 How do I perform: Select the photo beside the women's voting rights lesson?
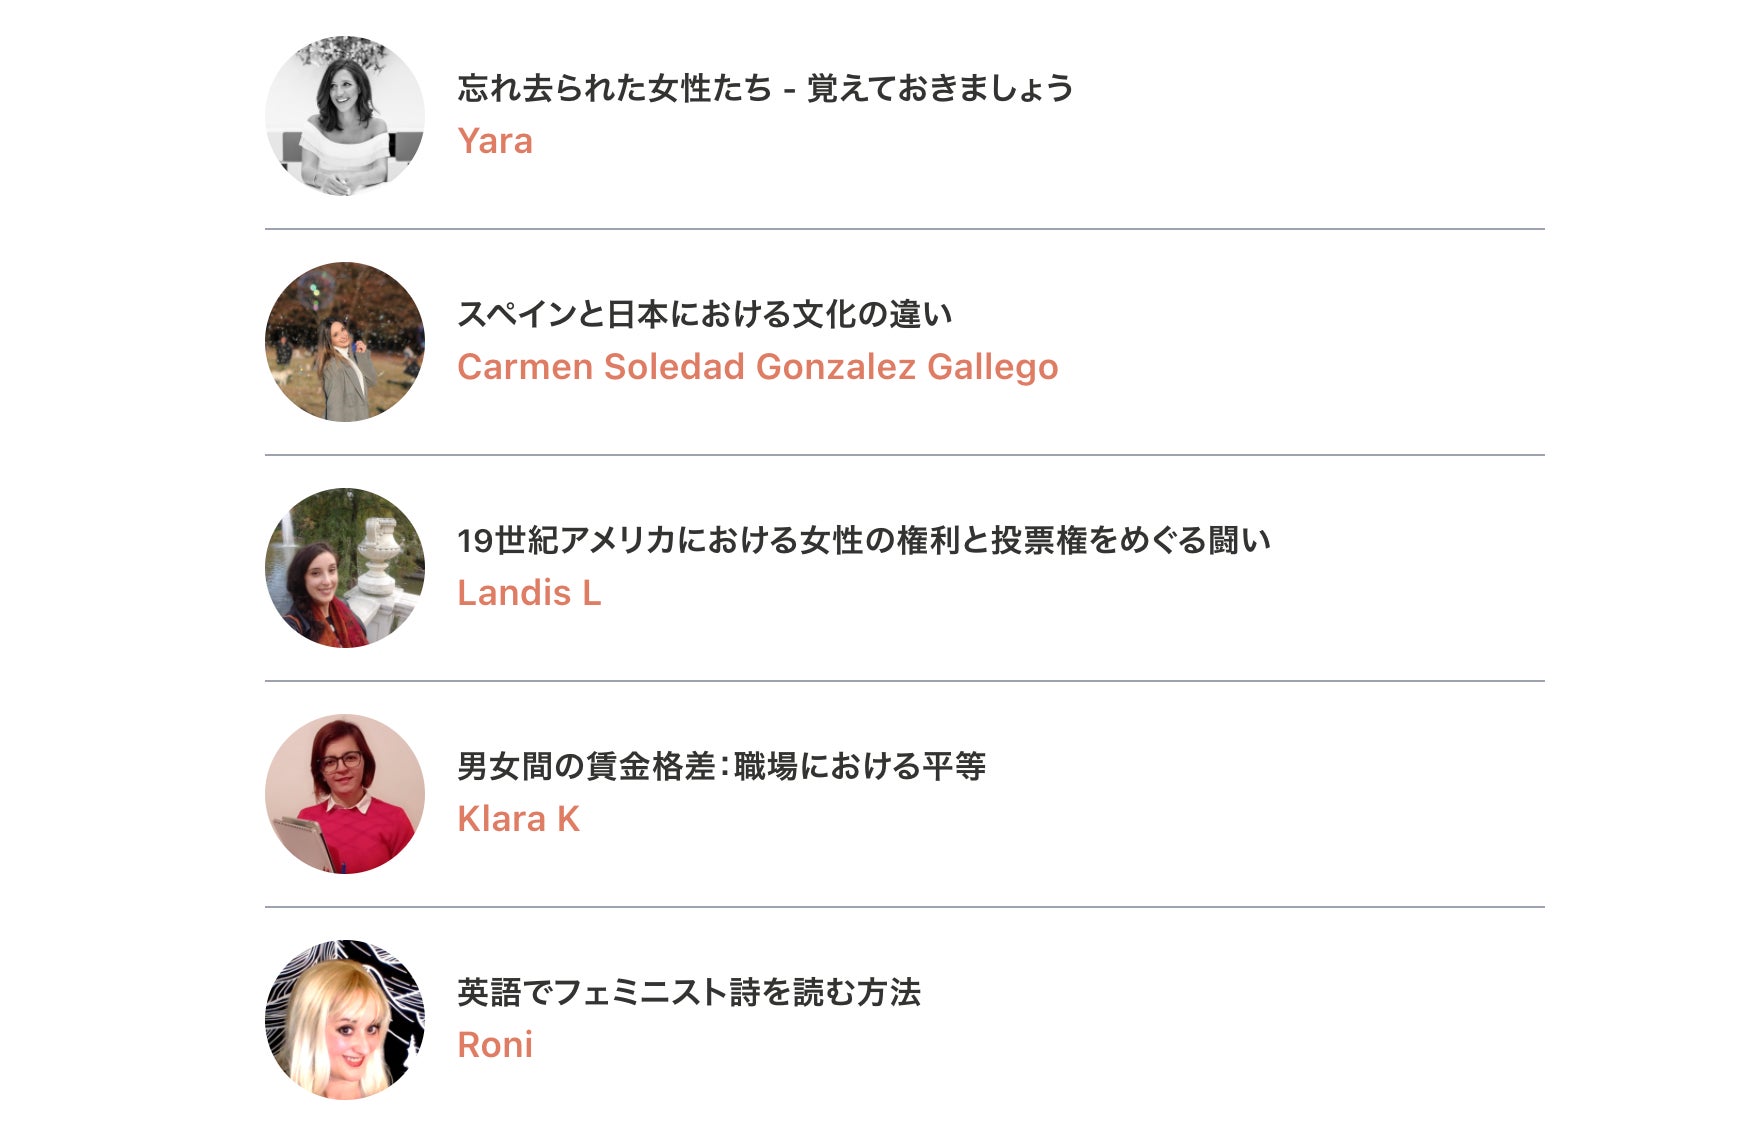pyautogui.click(x=345, y=568)
